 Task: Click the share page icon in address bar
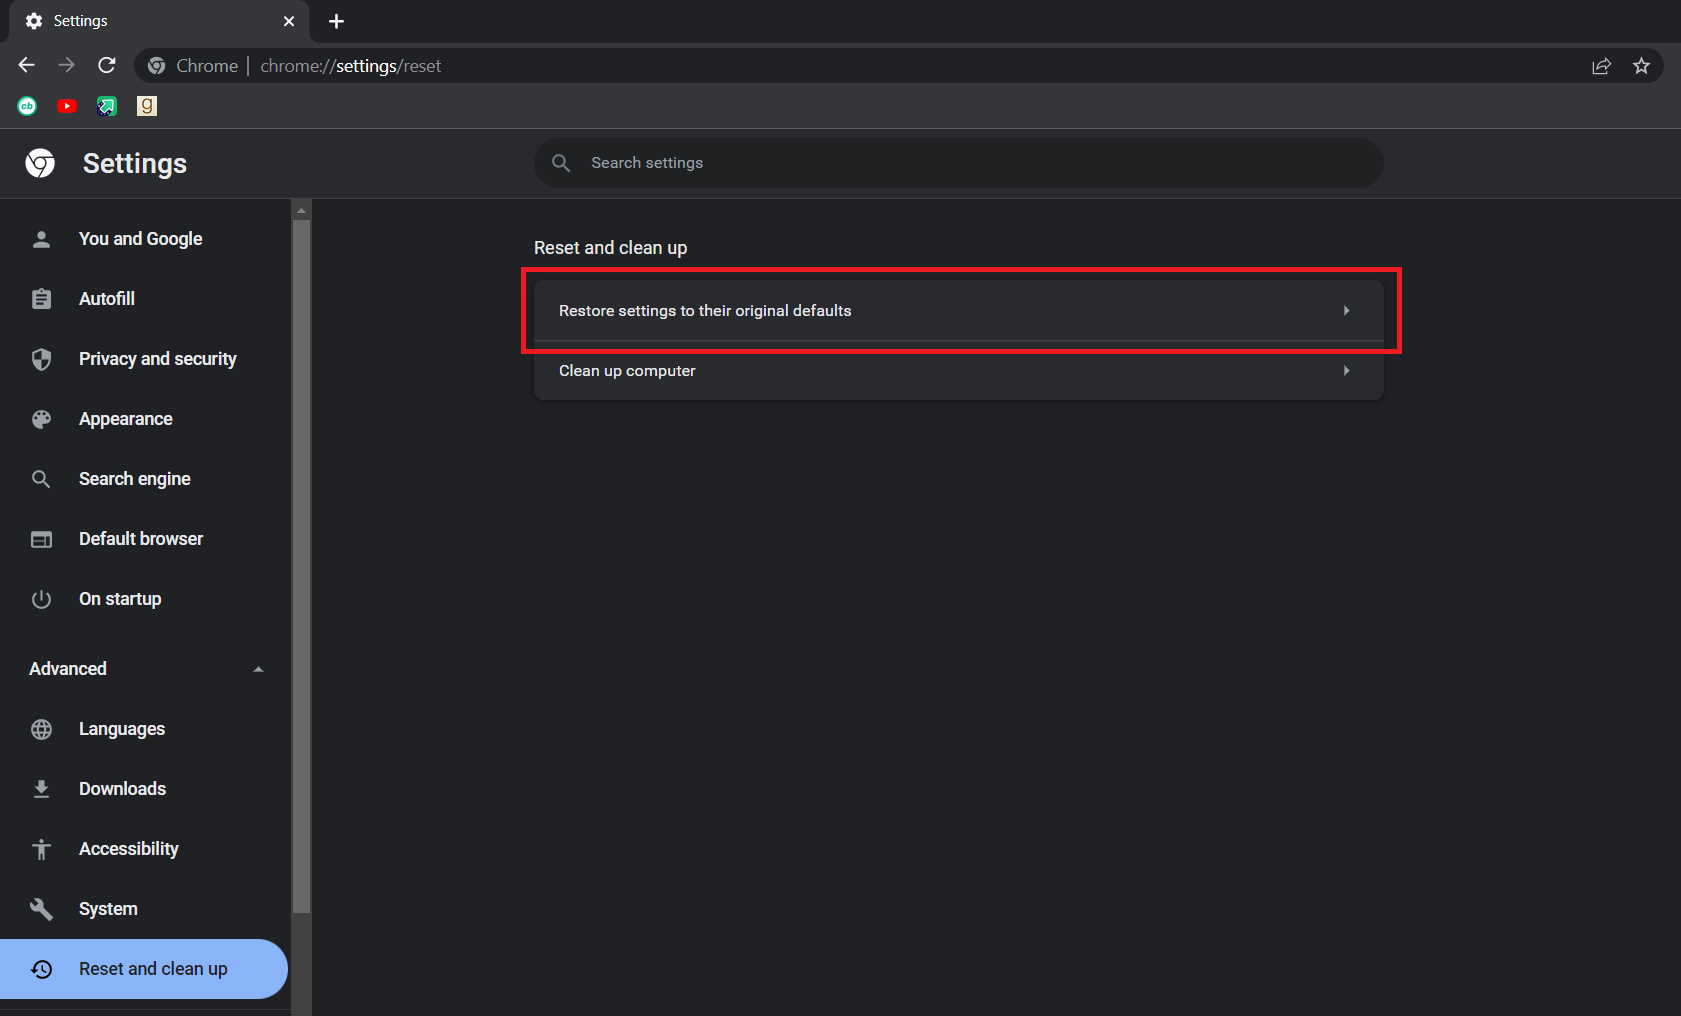click(1601, 66)
